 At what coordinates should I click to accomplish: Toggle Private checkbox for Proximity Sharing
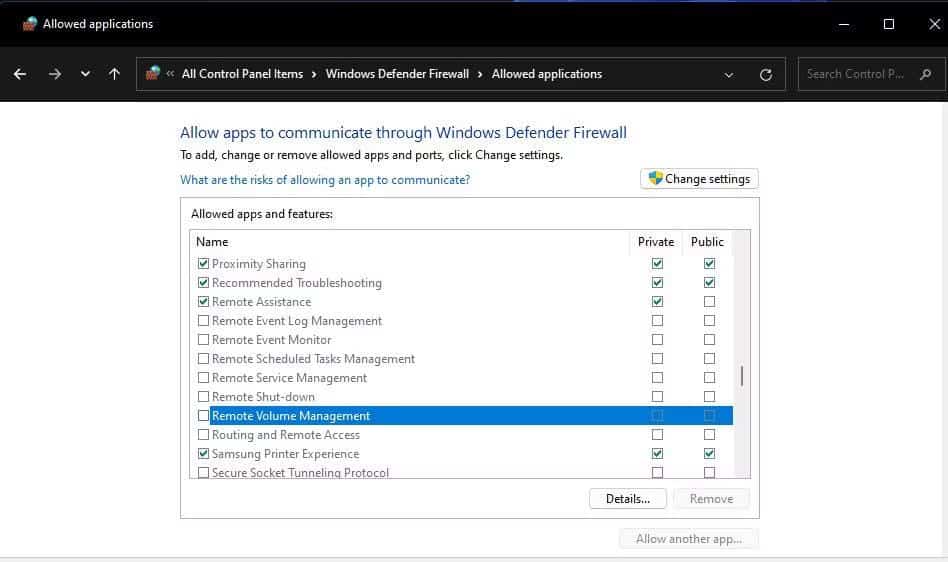coord(657,263)
